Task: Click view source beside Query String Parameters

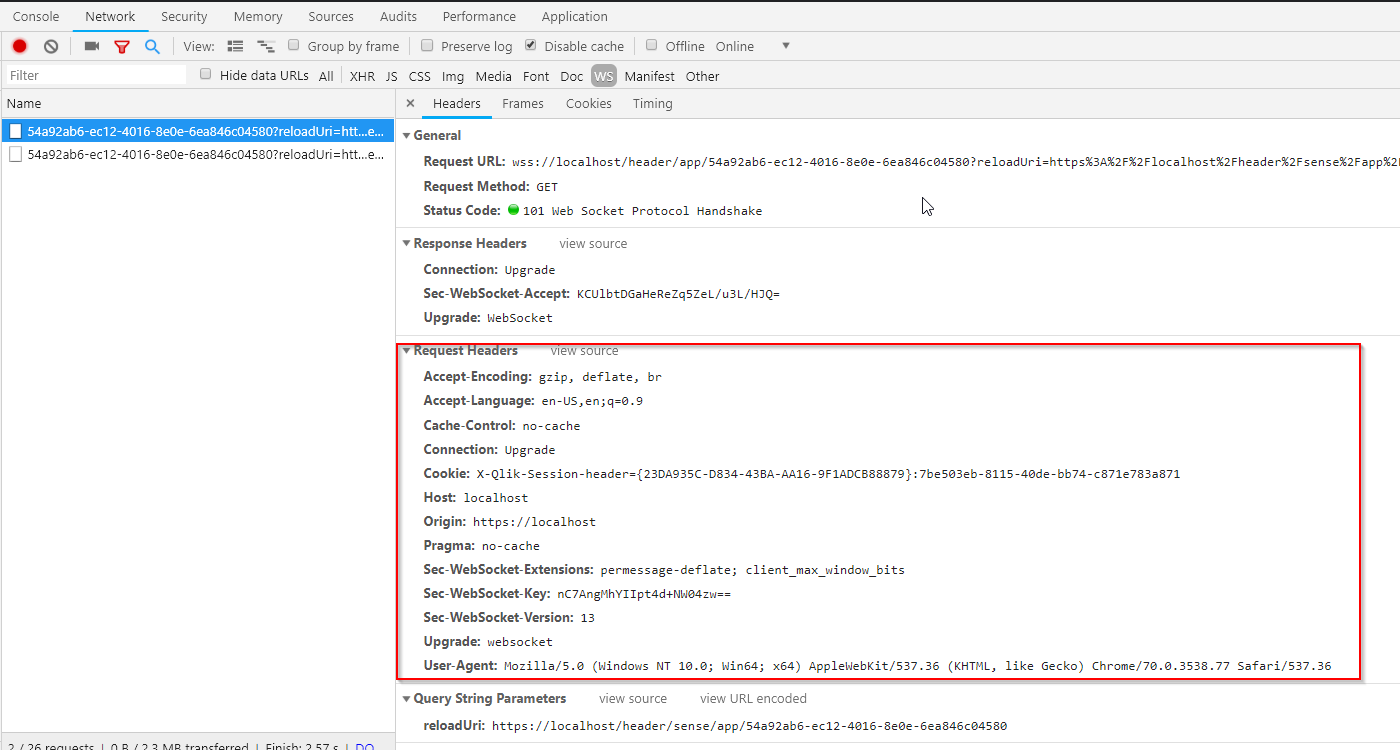Action: (x=633, y=699)
